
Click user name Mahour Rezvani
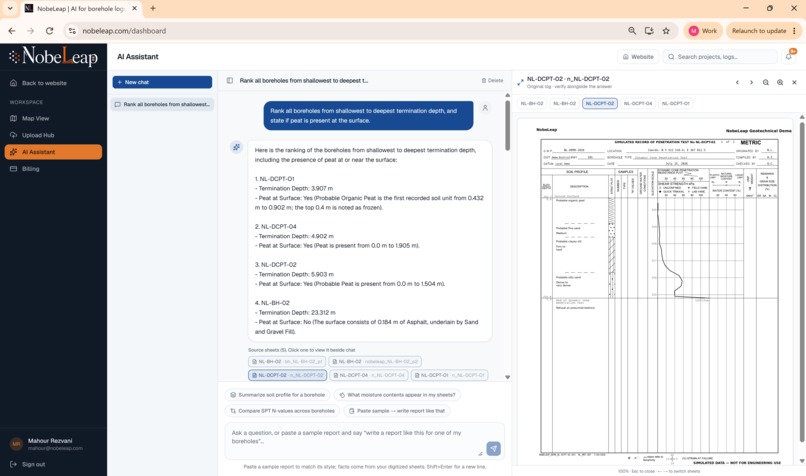[x=50, y=441]
